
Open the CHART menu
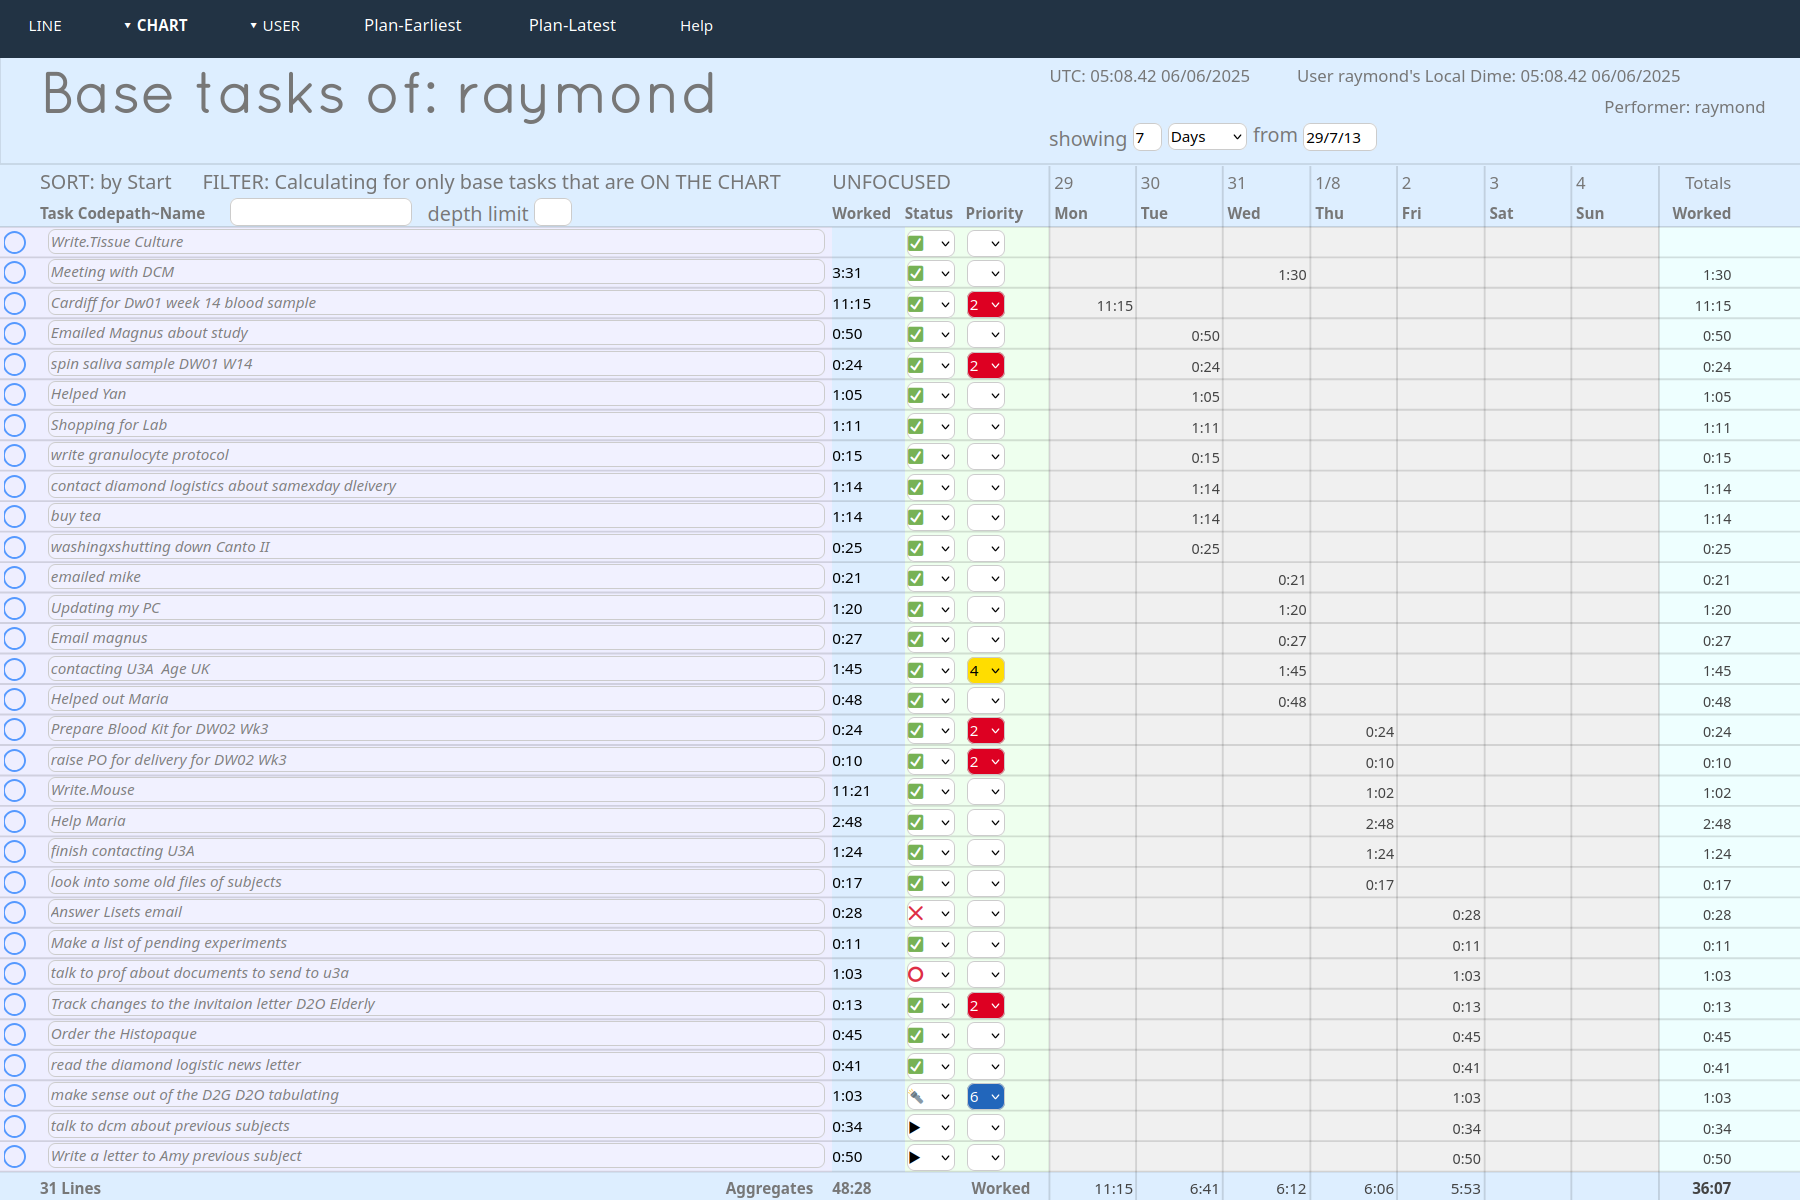(156, 26)
